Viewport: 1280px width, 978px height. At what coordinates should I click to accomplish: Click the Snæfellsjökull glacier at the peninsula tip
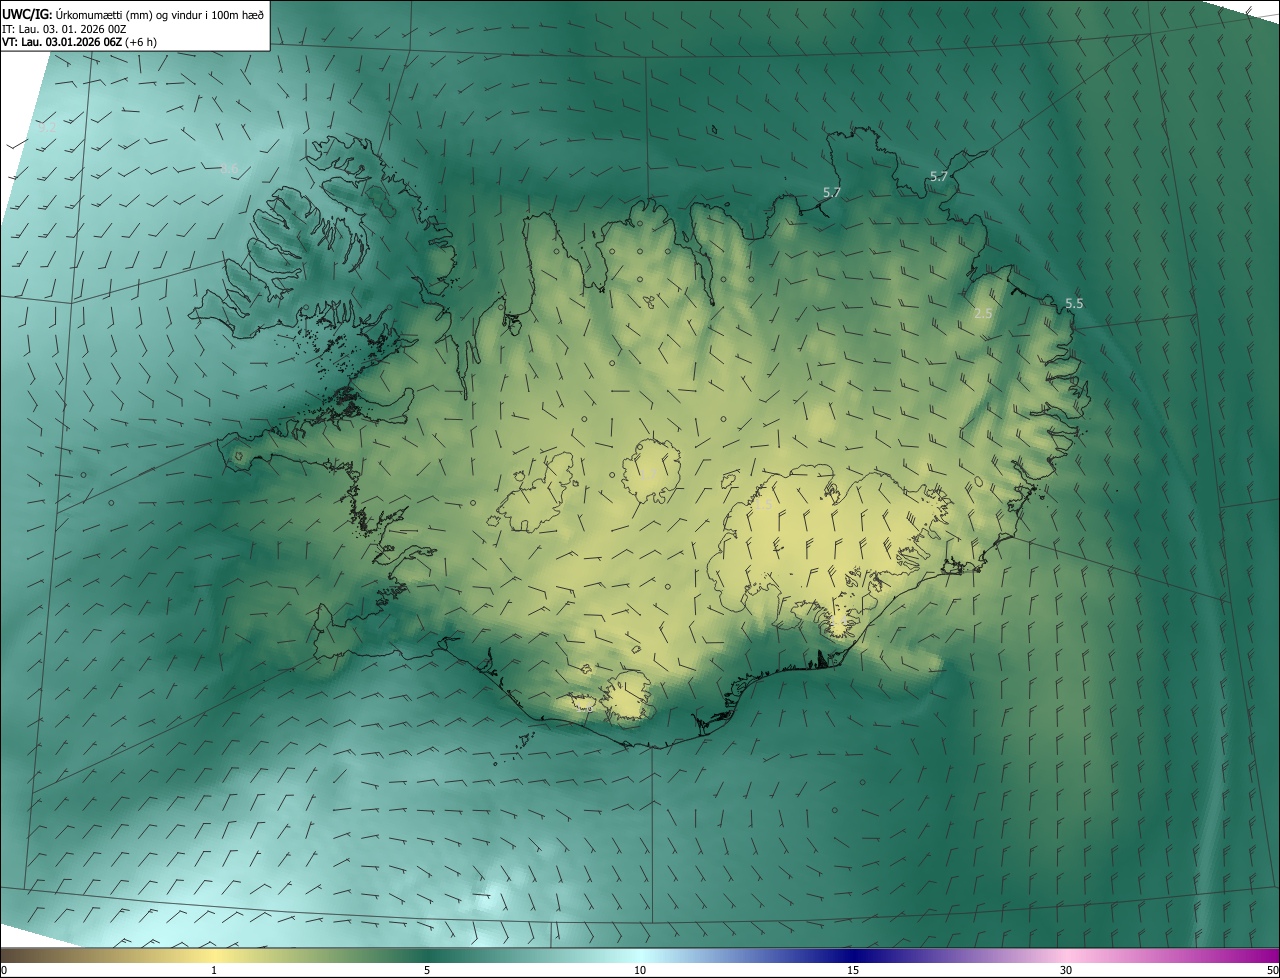coord(237,456)
